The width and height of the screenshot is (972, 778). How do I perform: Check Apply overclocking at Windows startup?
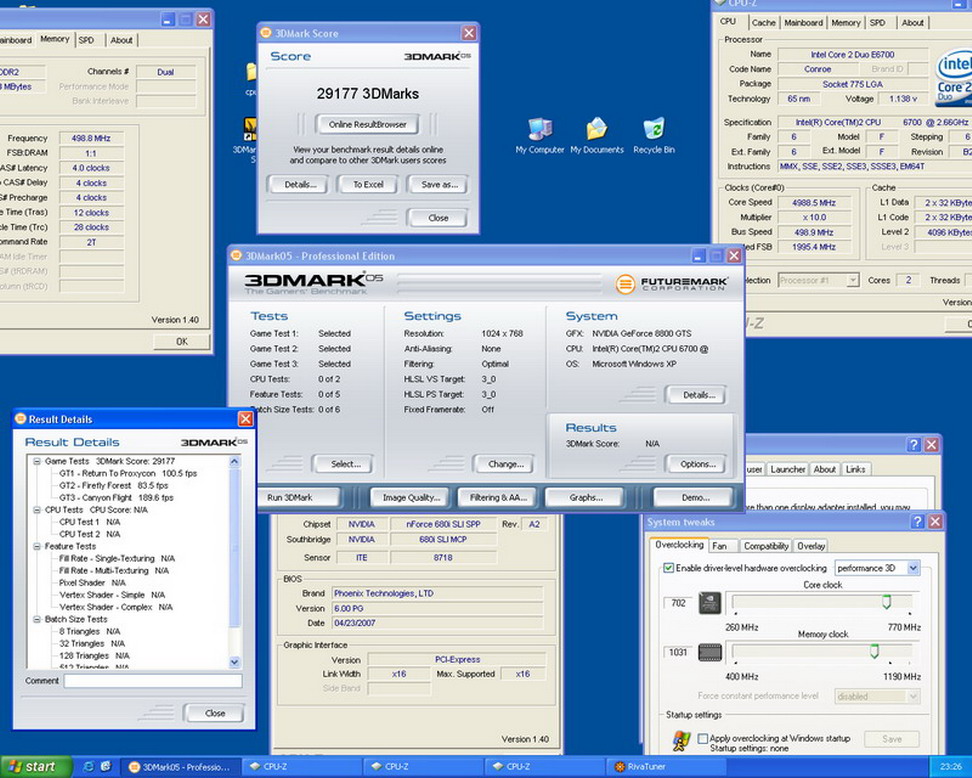point(702,738)
